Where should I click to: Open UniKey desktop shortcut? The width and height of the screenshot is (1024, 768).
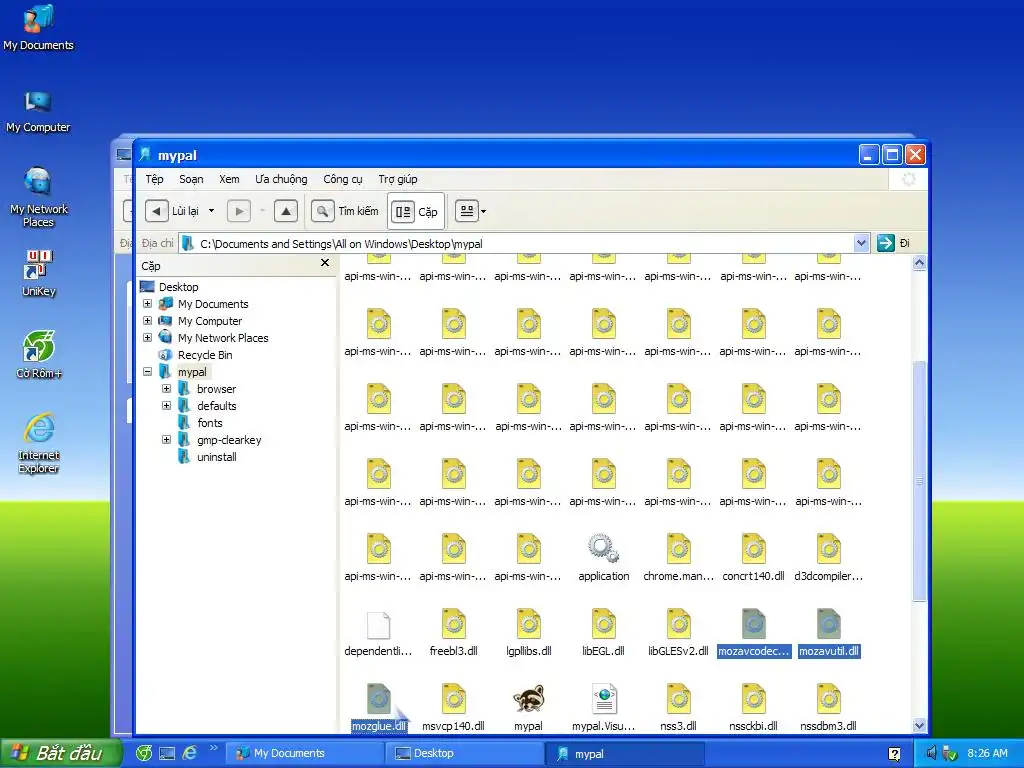coord(39,273)
